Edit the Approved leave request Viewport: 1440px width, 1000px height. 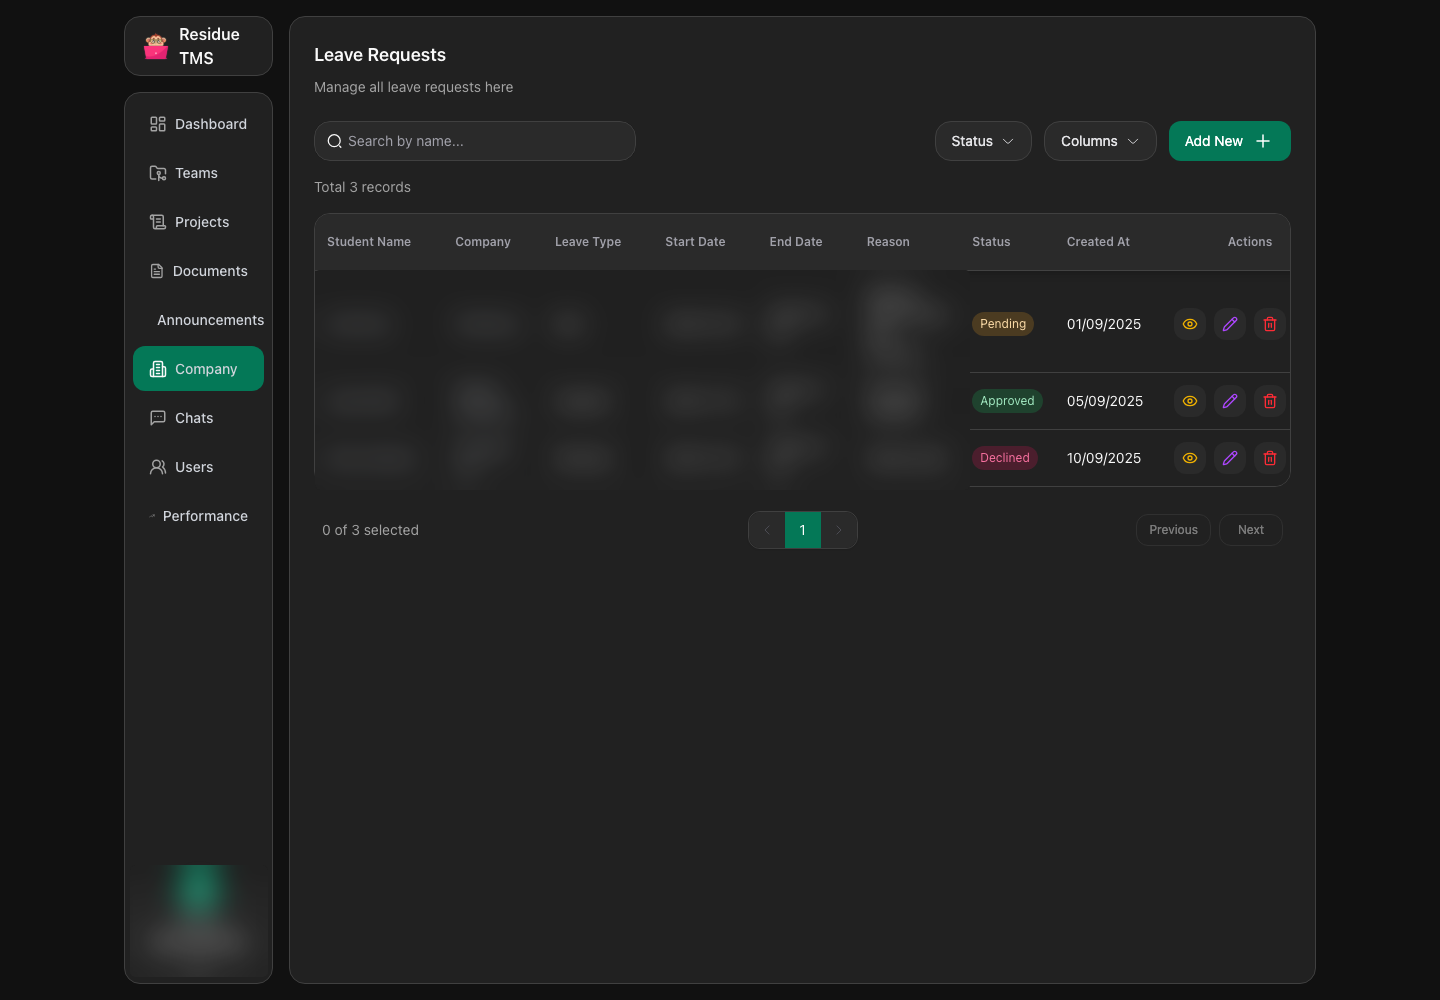click(x=1230, y=401)
